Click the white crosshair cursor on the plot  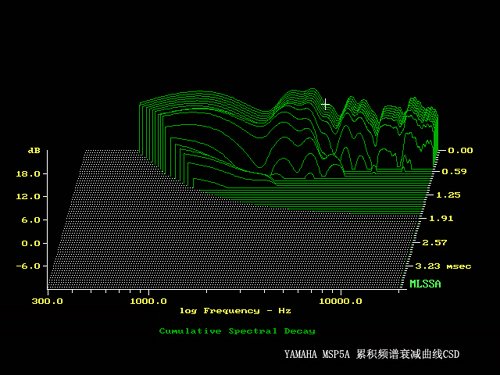click(x=325, y=105)
